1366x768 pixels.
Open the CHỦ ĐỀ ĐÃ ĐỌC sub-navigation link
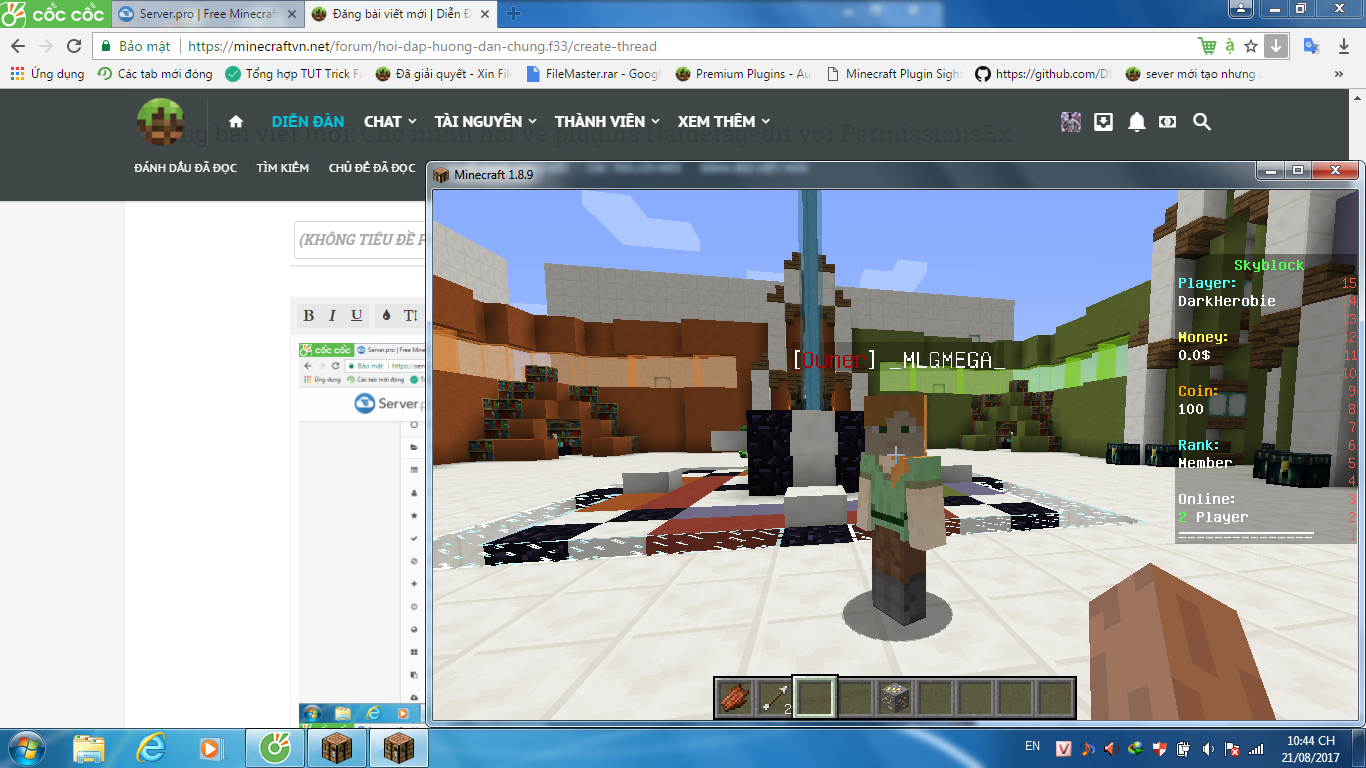[372, 168]
